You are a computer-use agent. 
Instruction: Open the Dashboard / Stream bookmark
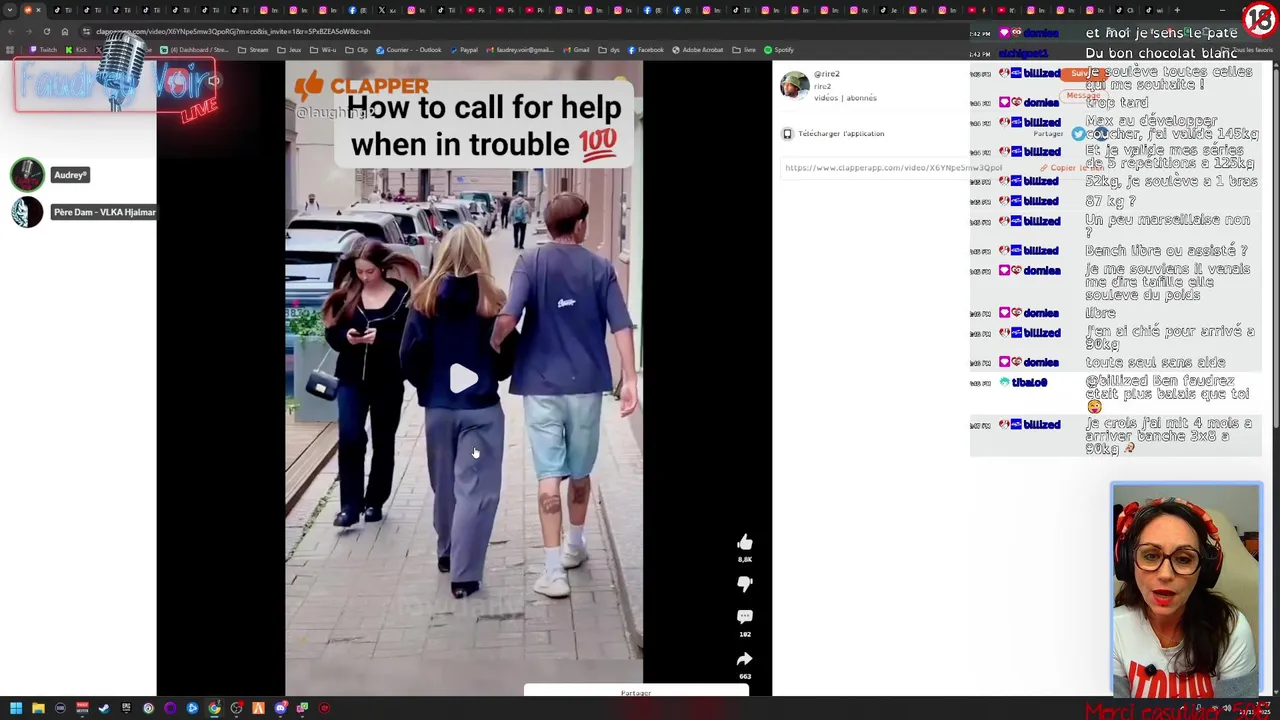(x=194, y=50)
